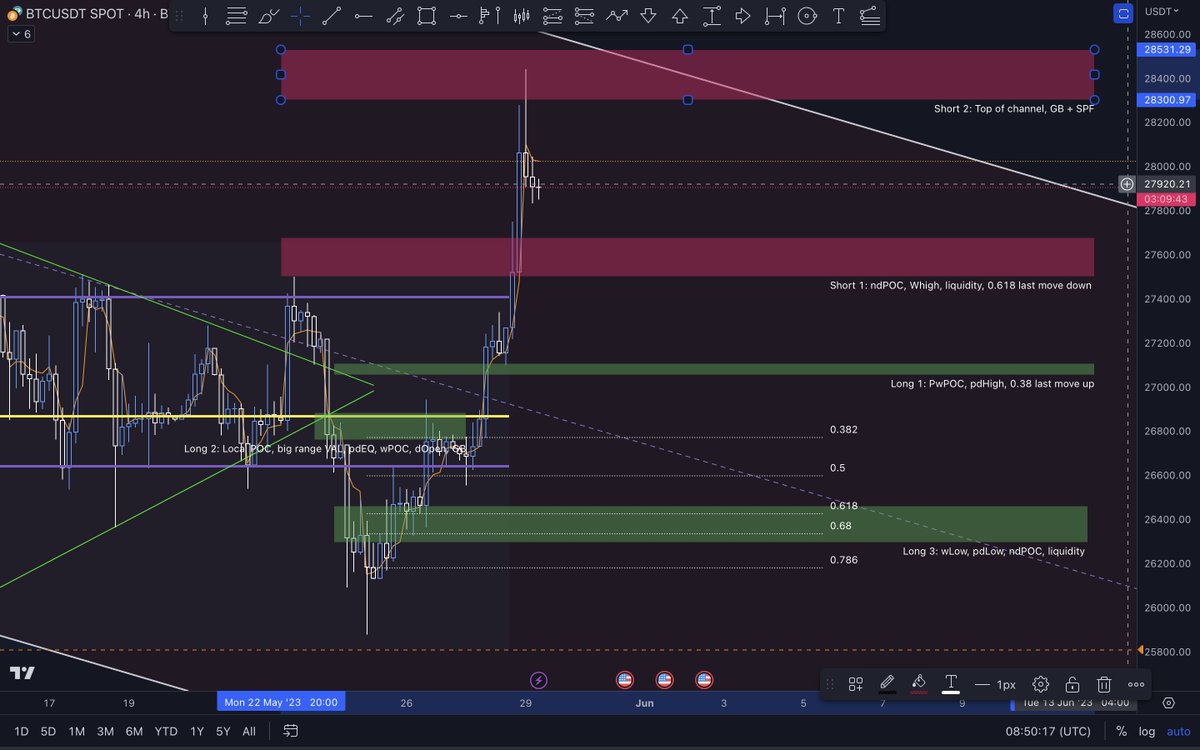Viewport: 1200px width, 750px height.
Task: Set chart range to All
Action: click(x=249, y=731)
